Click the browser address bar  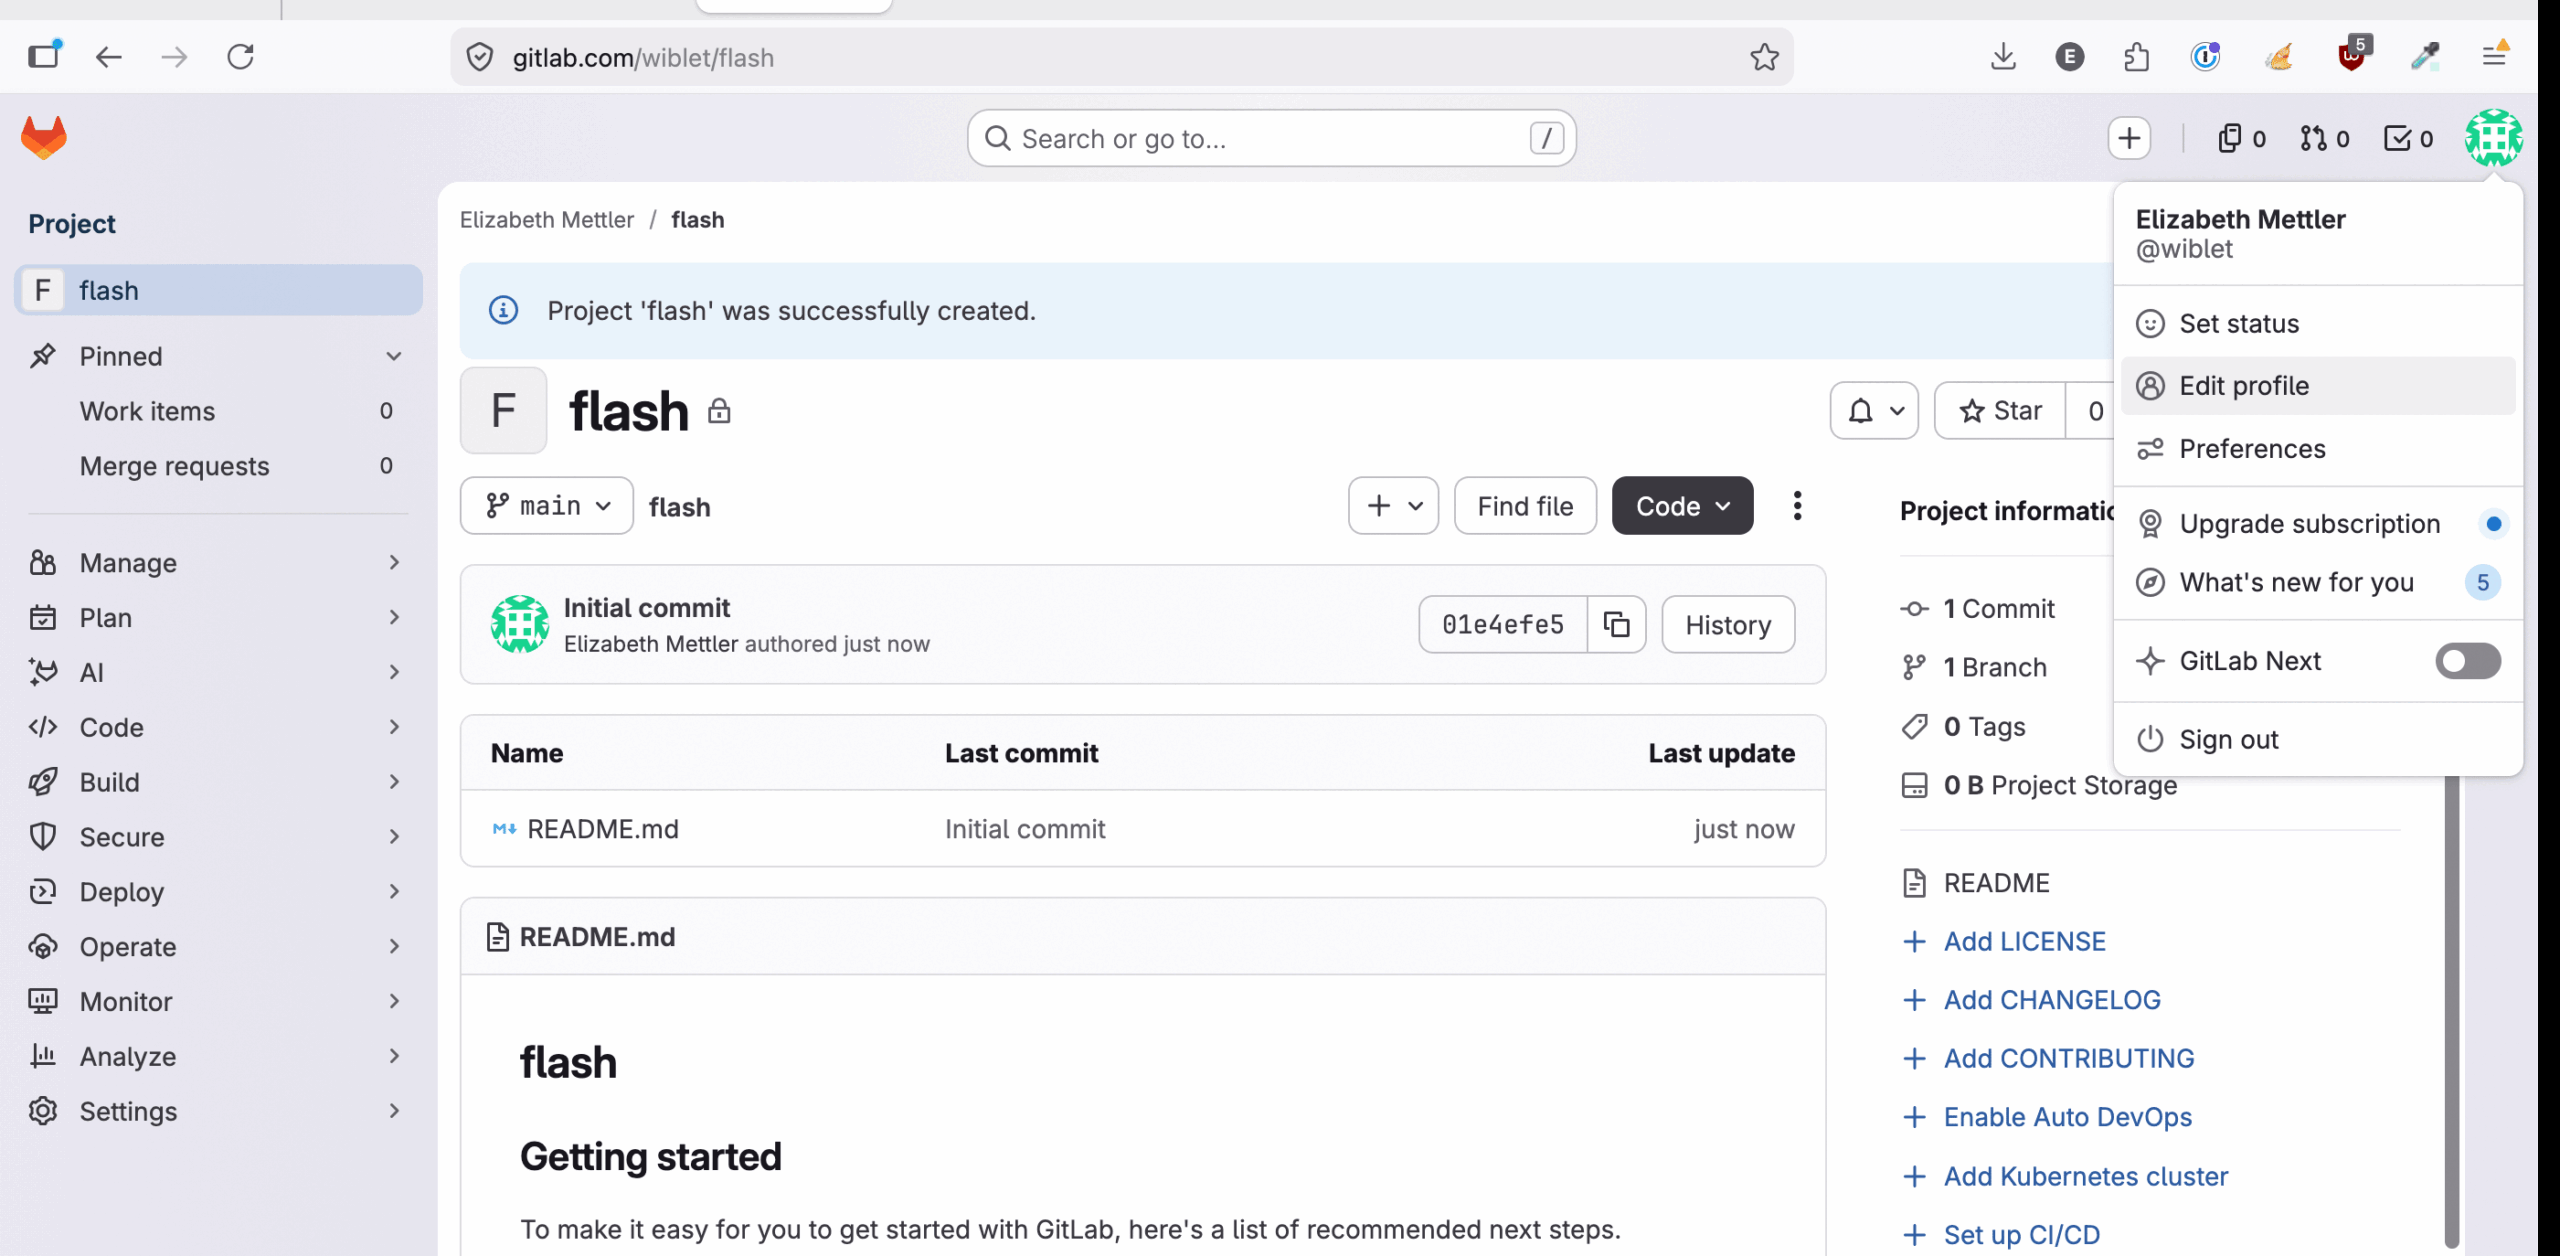coord(1120,57)
